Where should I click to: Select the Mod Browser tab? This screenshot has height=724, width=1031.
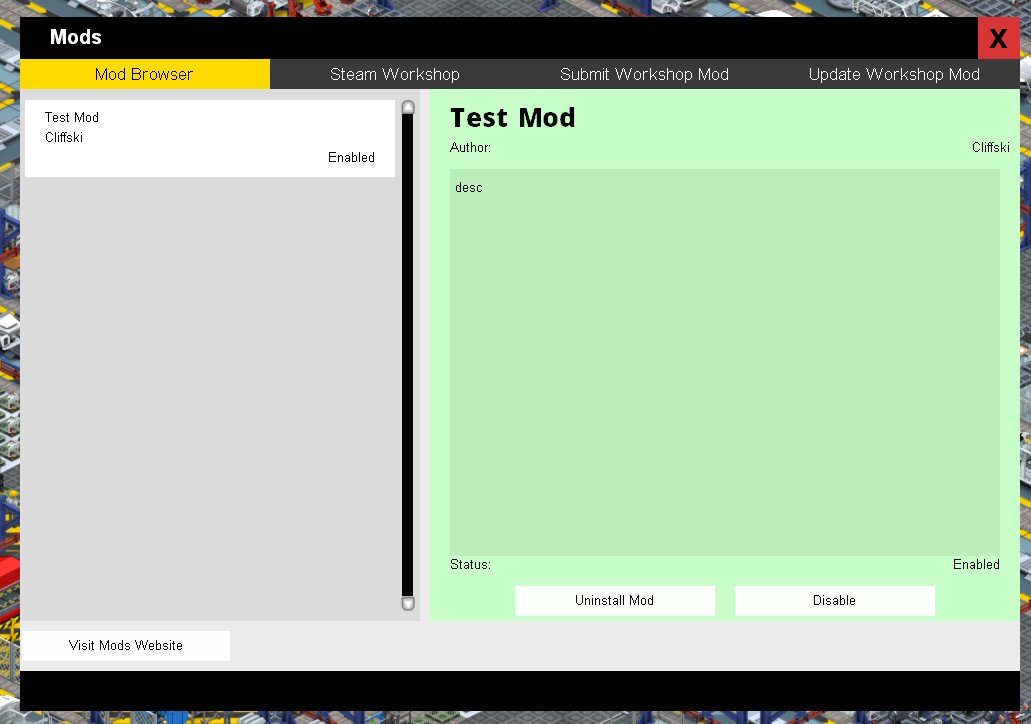[x=144, y=74]
